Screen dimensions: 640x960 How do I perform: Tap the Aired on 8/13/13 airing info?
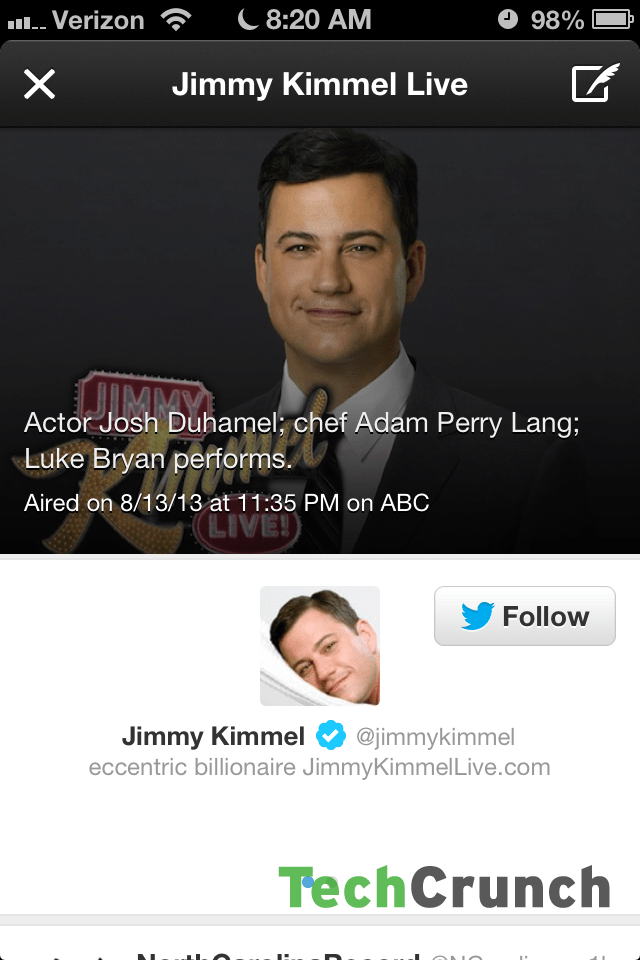tap(227, 503)
